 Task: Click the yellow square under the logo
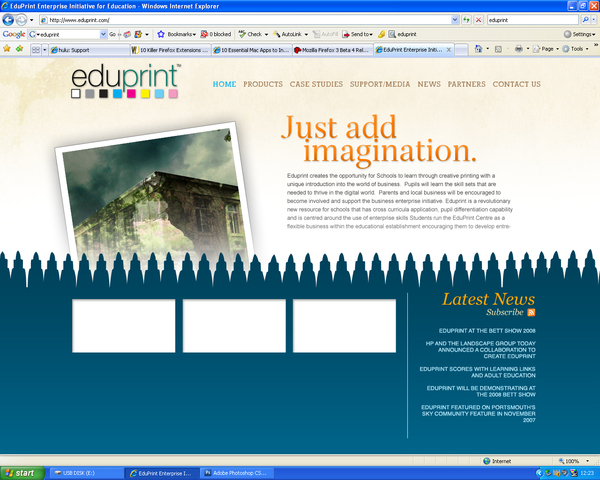[x=145, y=93]
